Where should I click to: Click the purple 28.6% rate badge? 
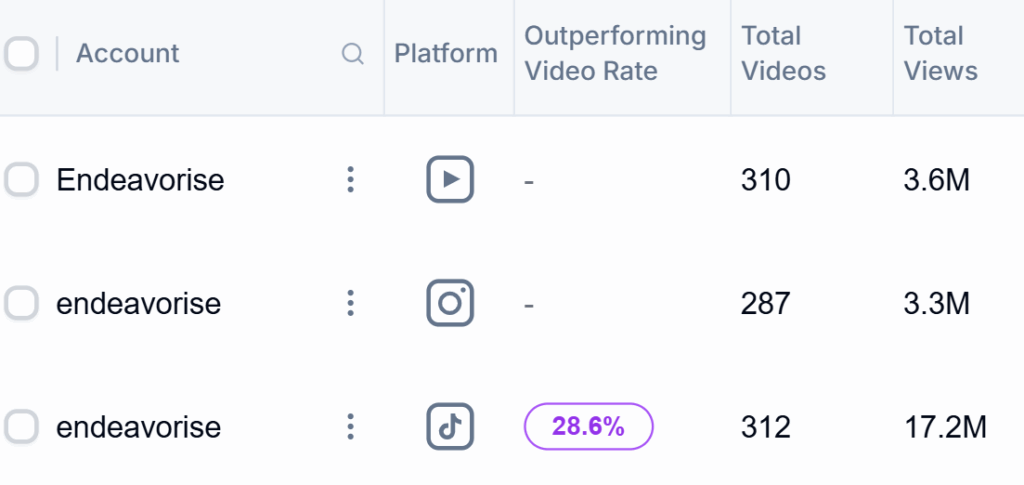coord(588,427)
